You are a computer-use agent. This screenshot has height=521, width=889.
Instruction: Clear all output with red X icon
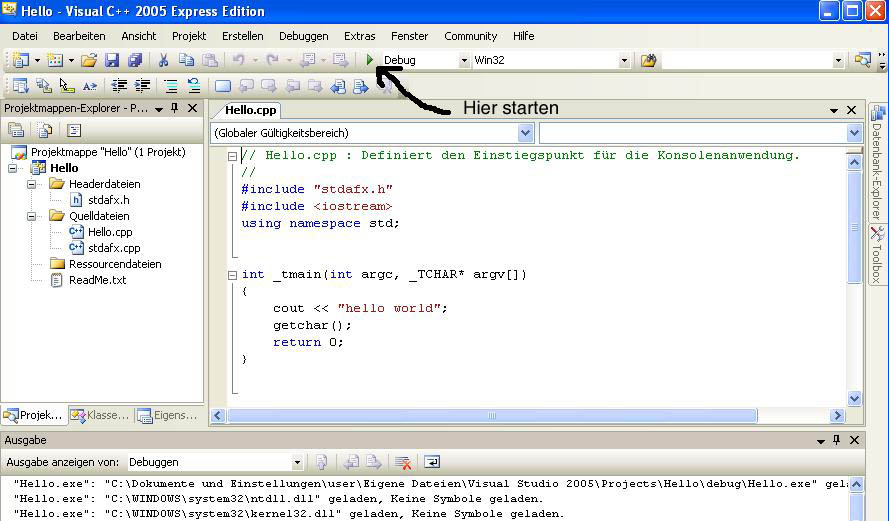coord(403,463)
